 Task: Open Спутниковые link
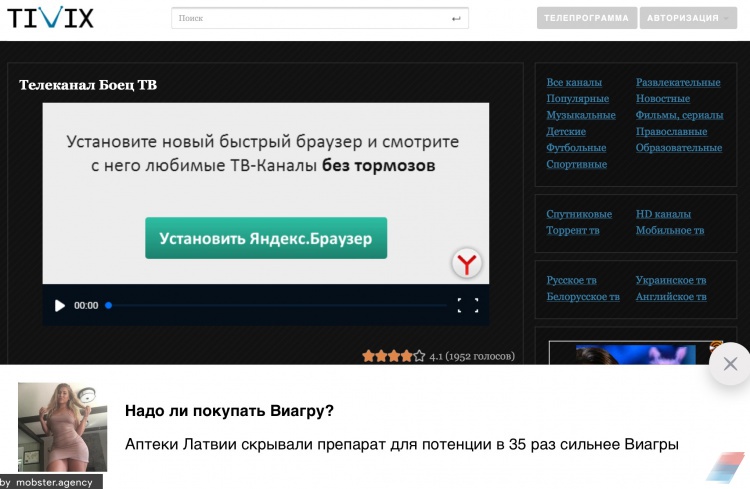click(x=579, y=214)
